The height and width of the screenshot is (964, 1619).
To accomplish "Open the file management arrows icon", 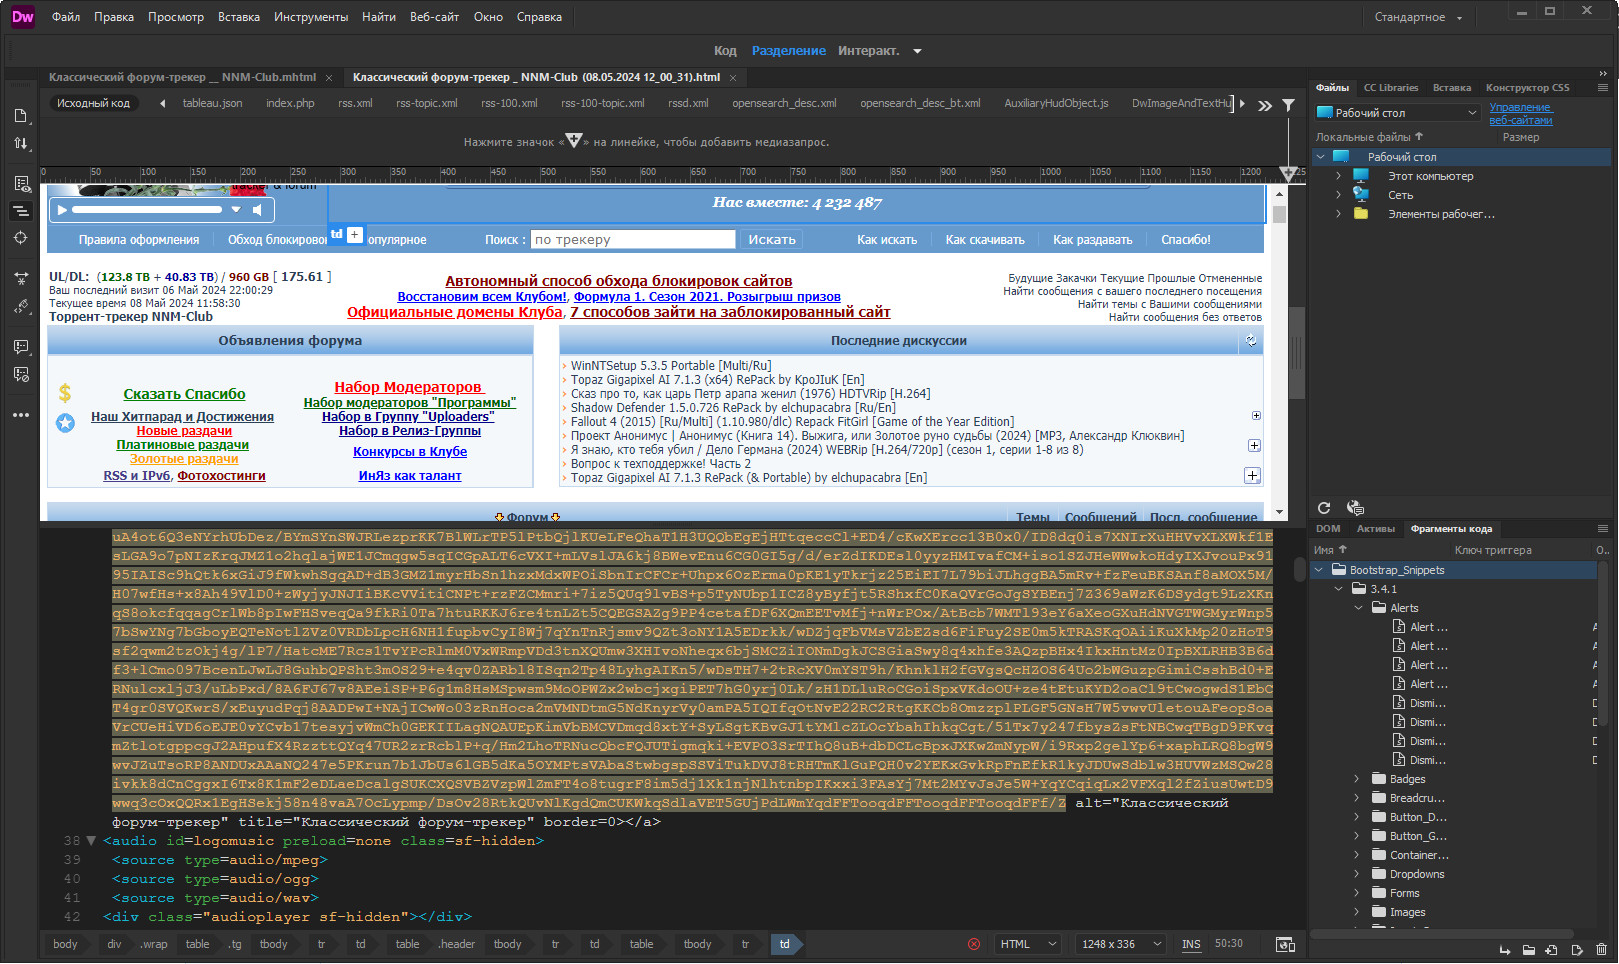I will coord(21,143).
